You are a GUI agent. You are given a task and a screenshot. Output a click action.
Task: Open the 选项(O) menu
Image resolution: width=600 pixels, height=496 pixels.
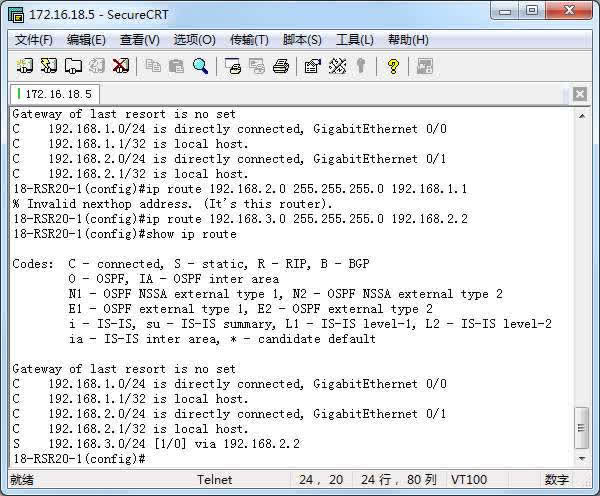pos(194,40)
